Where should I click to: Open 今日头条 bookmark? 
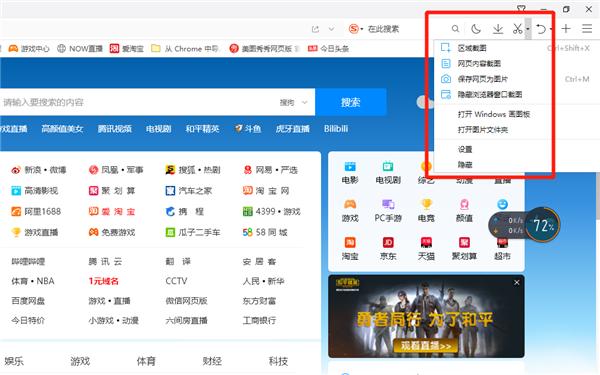(328, 49)
